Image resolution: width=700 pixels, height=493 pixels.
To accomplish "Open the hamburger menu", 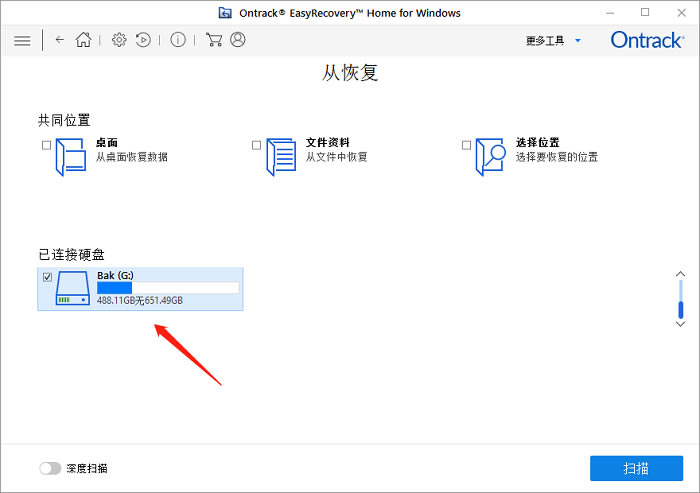I will pyautogui.click(x=22, y=41).
